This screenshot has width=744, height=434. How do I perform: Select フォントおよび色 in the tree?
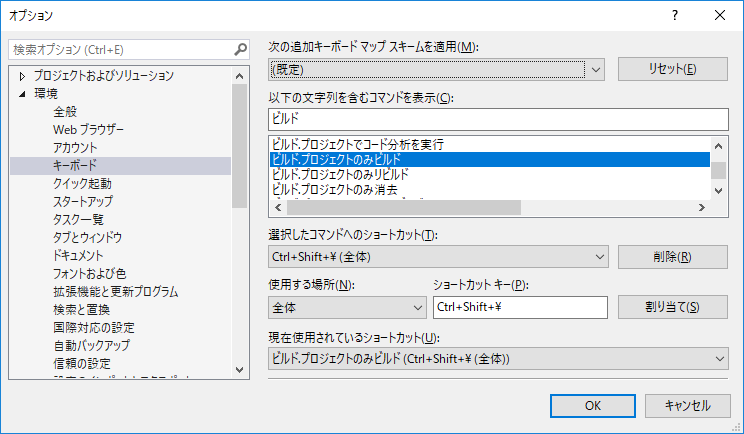tap(90, 274)
